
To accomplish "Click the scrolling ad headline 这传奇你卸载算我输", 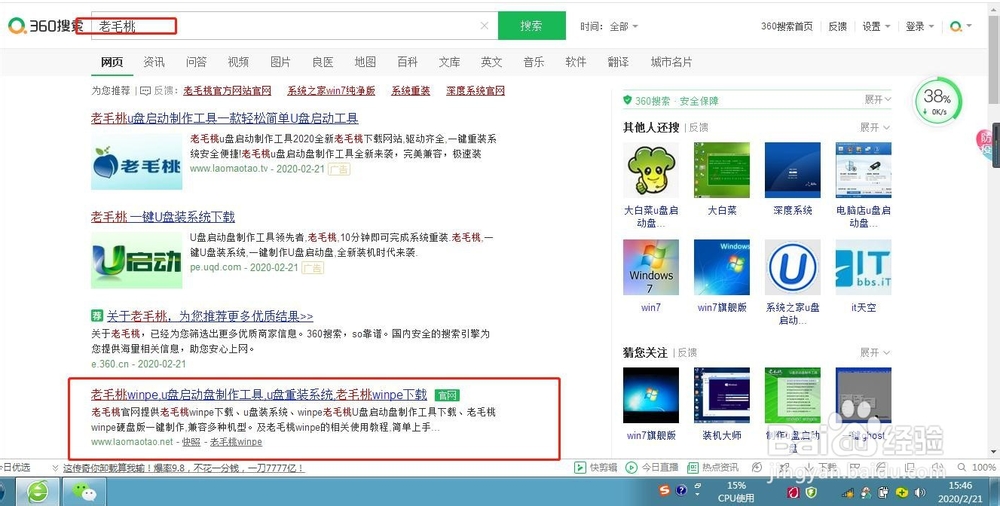I will pyautogui.click(x=184, y=468).
